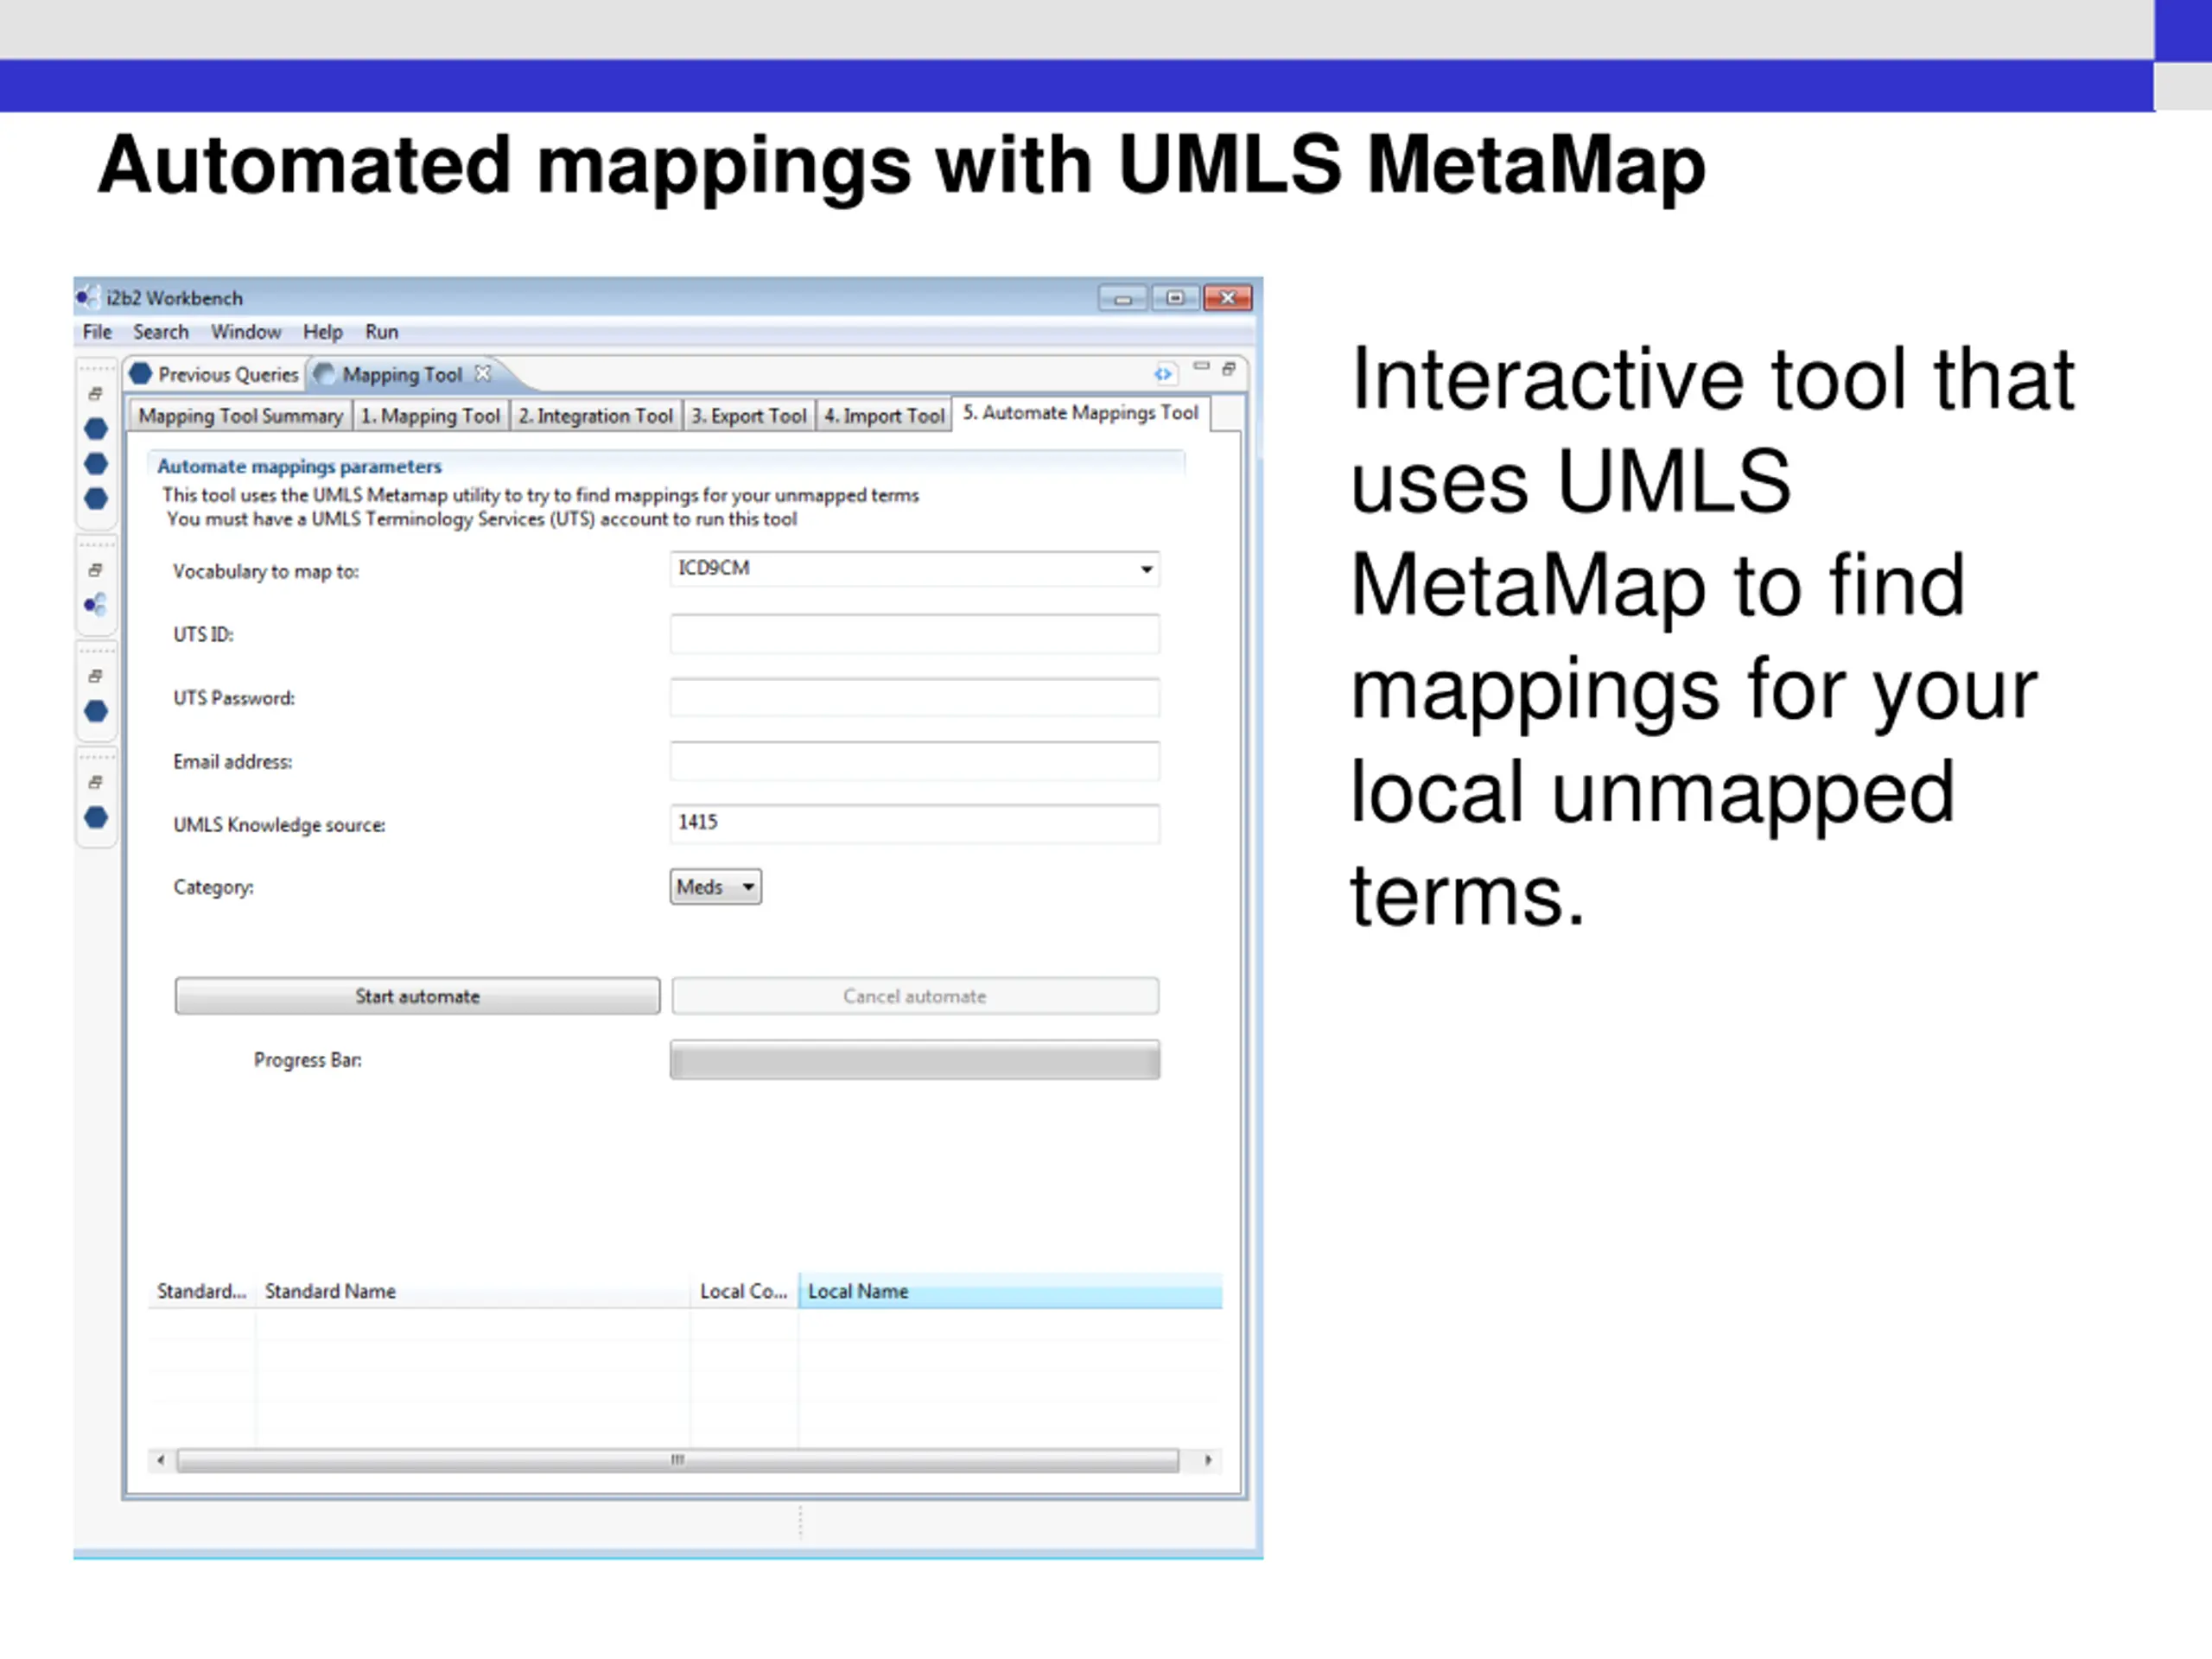Screen dimensions: 2212x1659
Task: Go to the 2. Integration Tool tab
Action: pos(596,416)
